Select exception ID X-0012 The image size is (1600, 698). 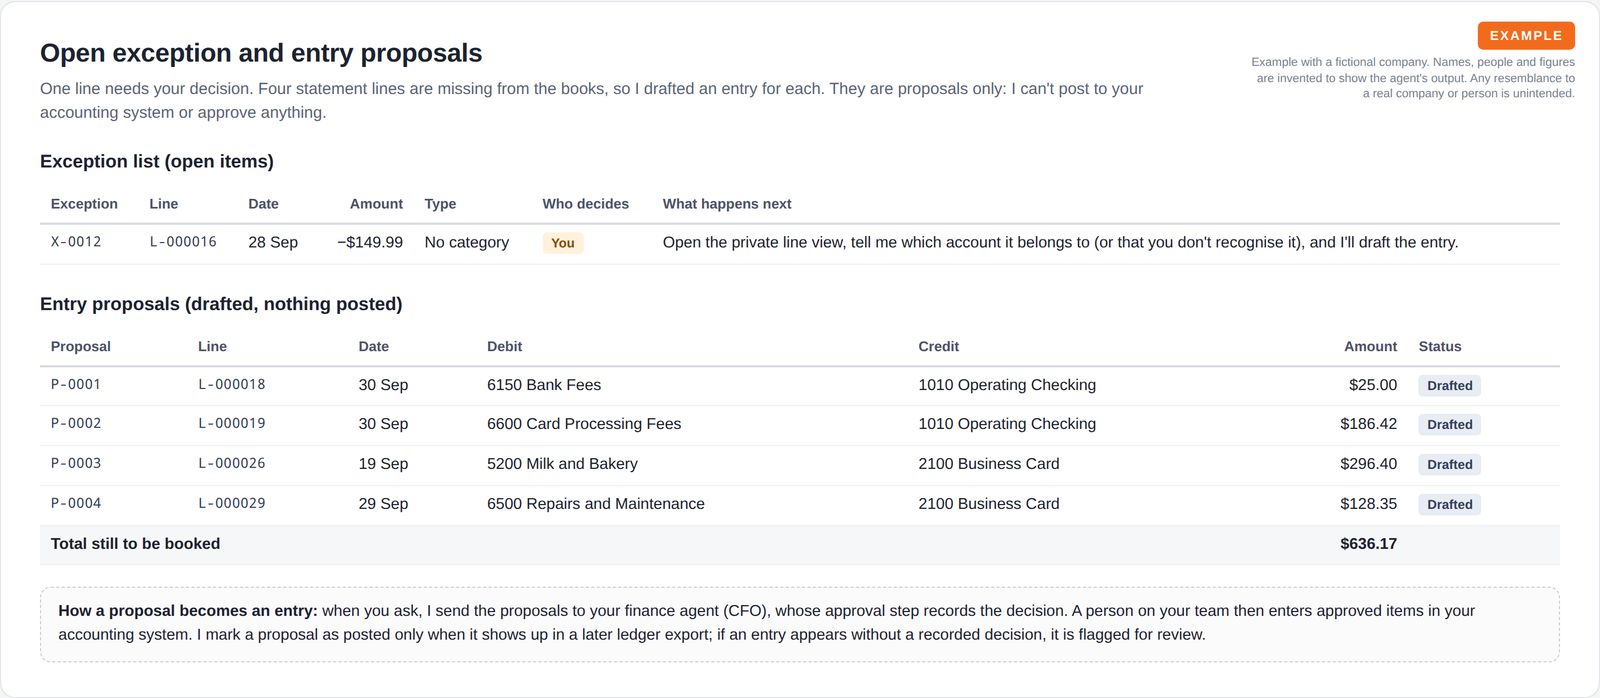76,242
